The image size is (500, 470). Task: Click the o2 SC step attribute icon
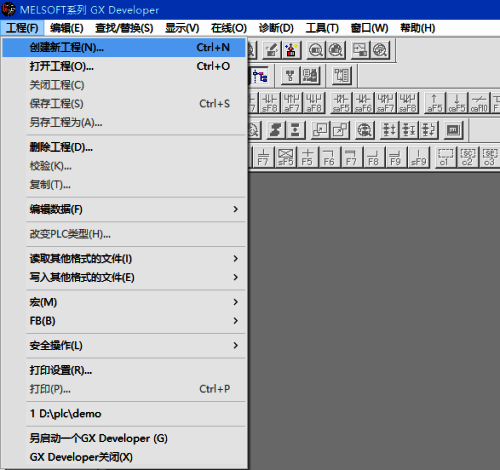click(467, 157)
